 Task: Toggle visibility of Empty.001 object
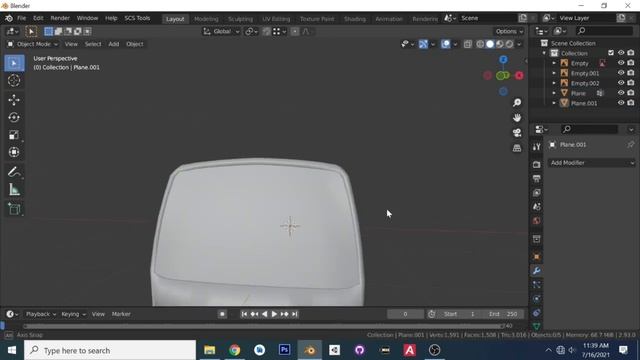pos(621,73)
